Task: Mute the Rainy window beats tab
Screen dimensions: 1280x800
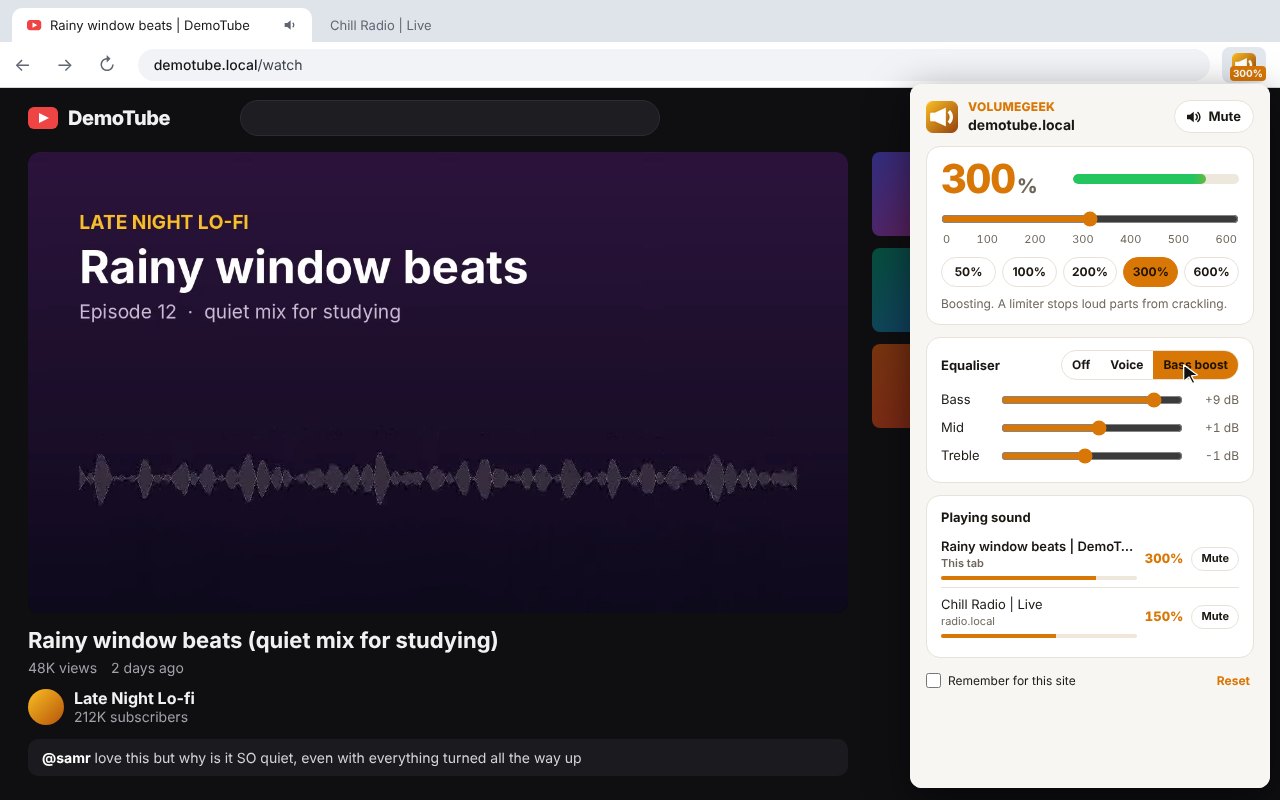Action: point(1215,559)
